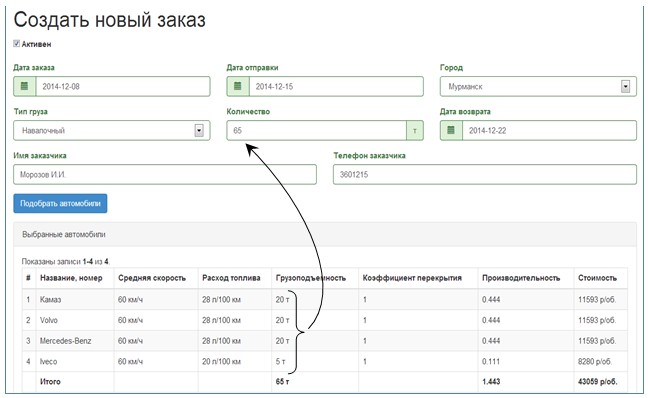Select the Iveco row name cell

[75, 361]
